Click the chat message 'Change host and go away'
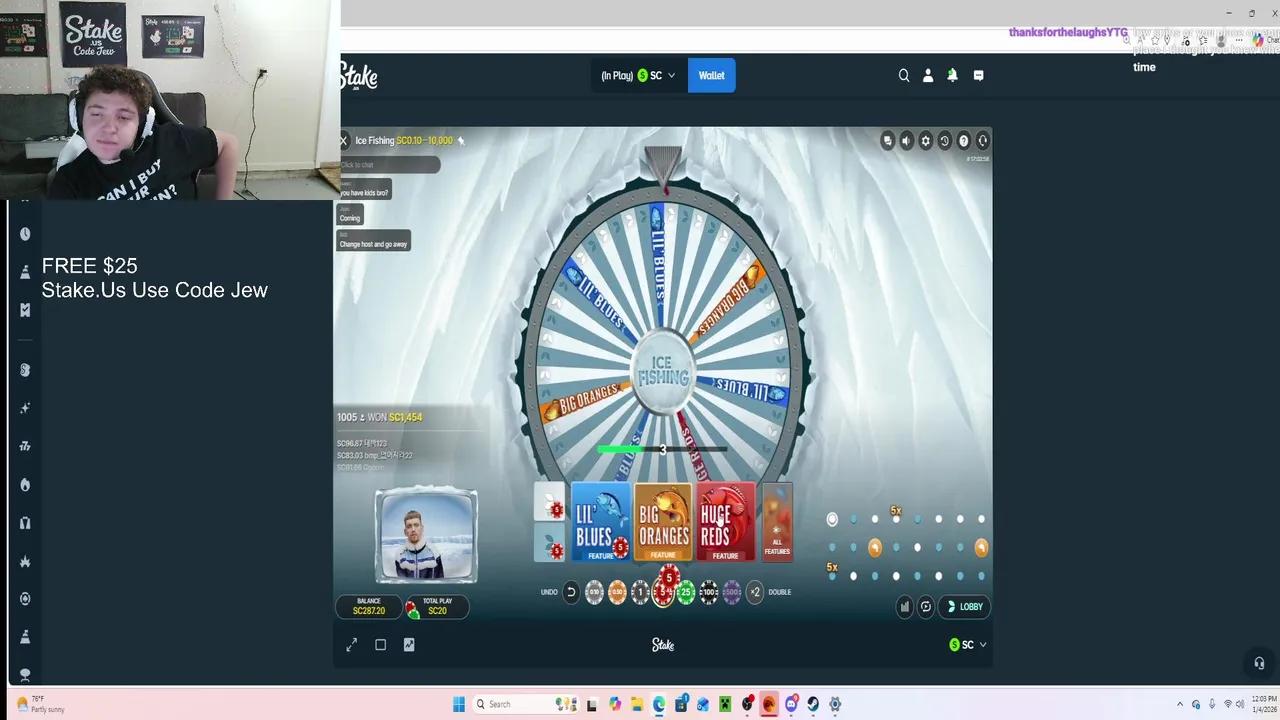 [x=373, y=241]
